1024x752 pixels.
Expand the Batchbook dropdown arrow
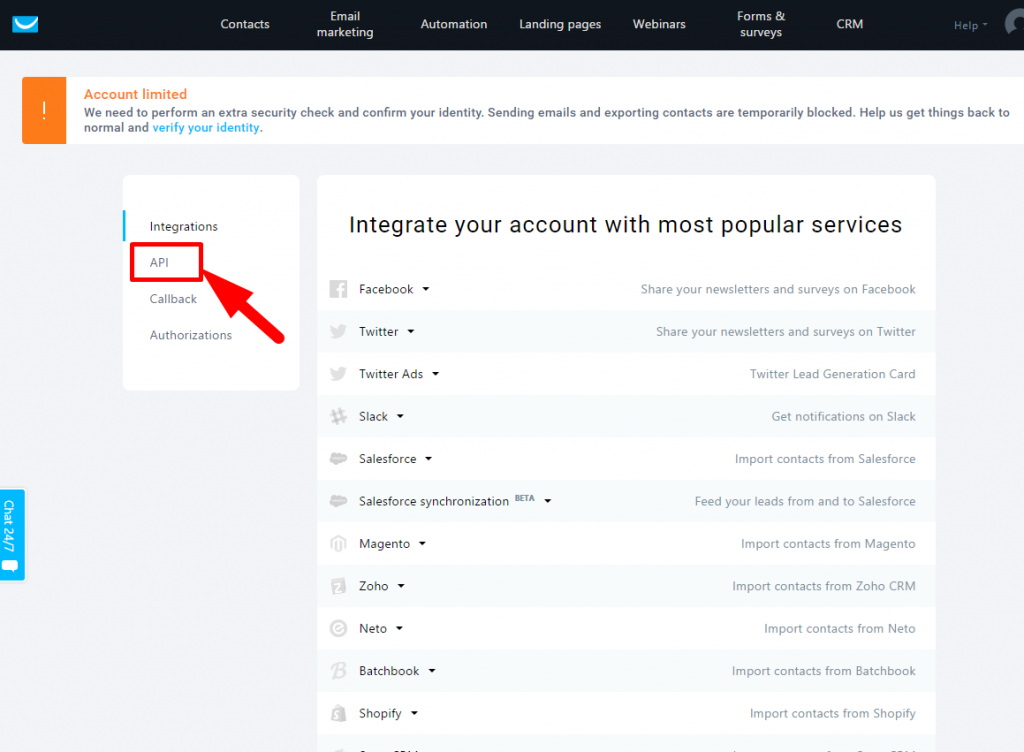point(432,671)
